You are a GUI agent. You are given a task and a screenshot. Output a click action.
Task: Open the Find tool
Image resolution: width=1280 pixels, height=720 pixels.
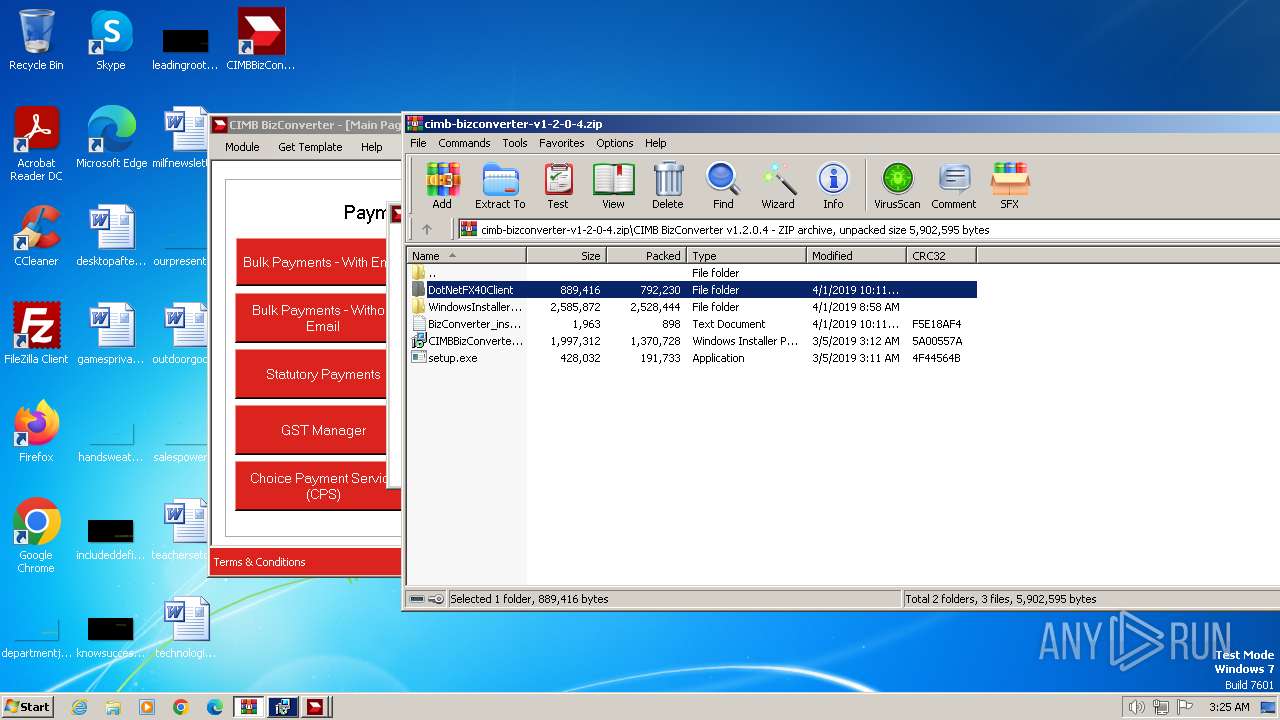[x=723, y=186]
